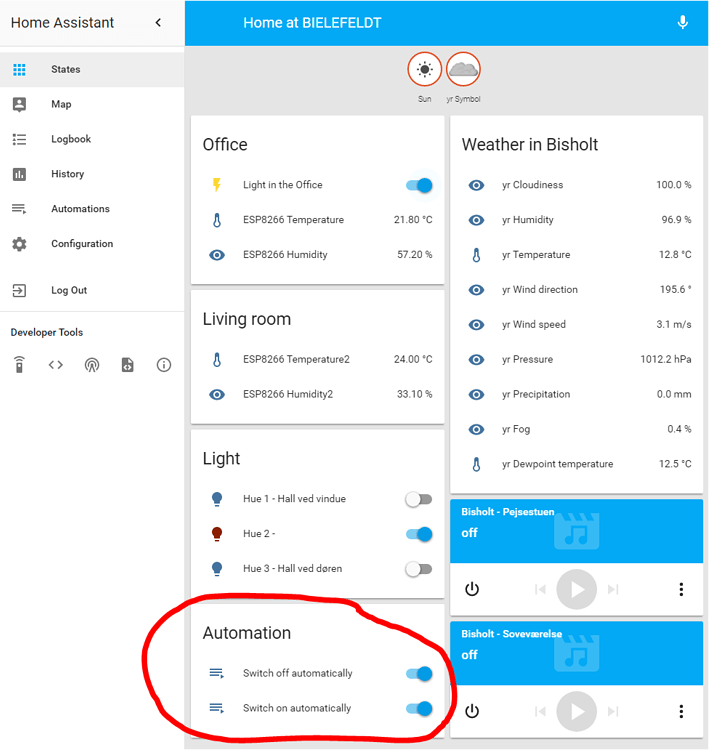Go to the Logbook page
Viewport: 709px width, 750px height.
pyautogui.click(x=92, y=139)
